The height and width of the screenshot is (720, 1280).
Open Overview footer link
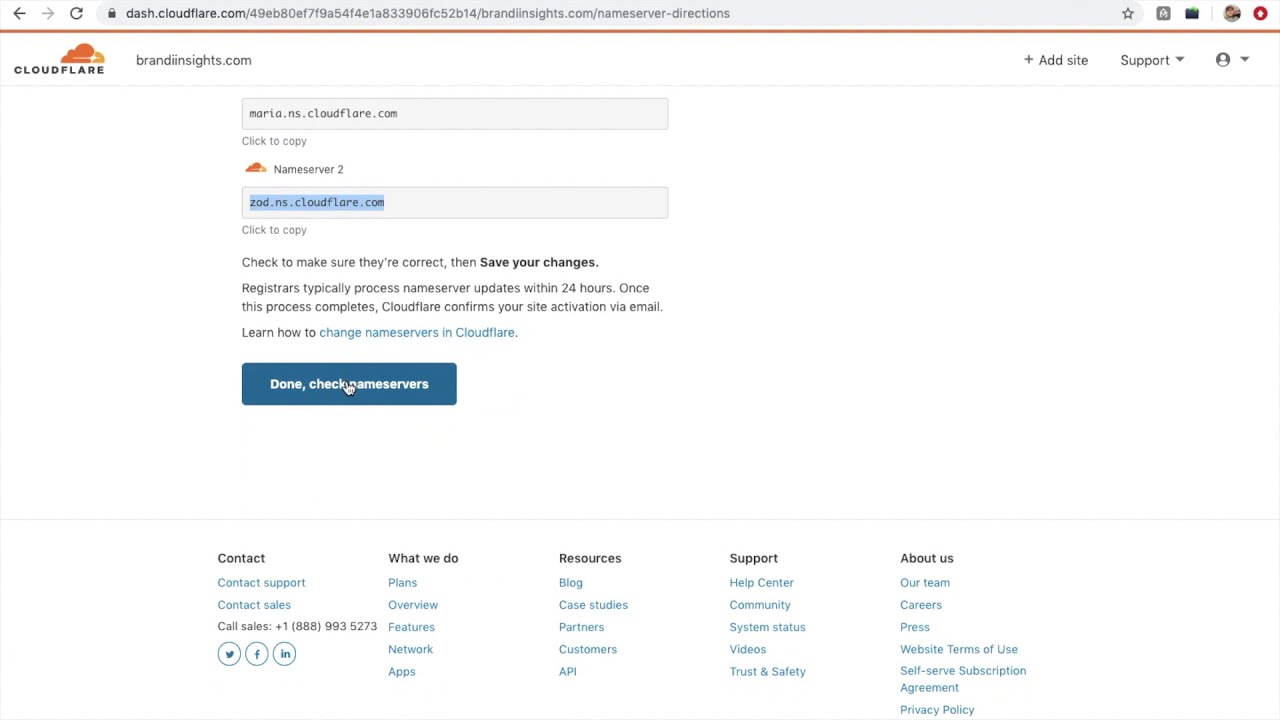pos(413,605)
